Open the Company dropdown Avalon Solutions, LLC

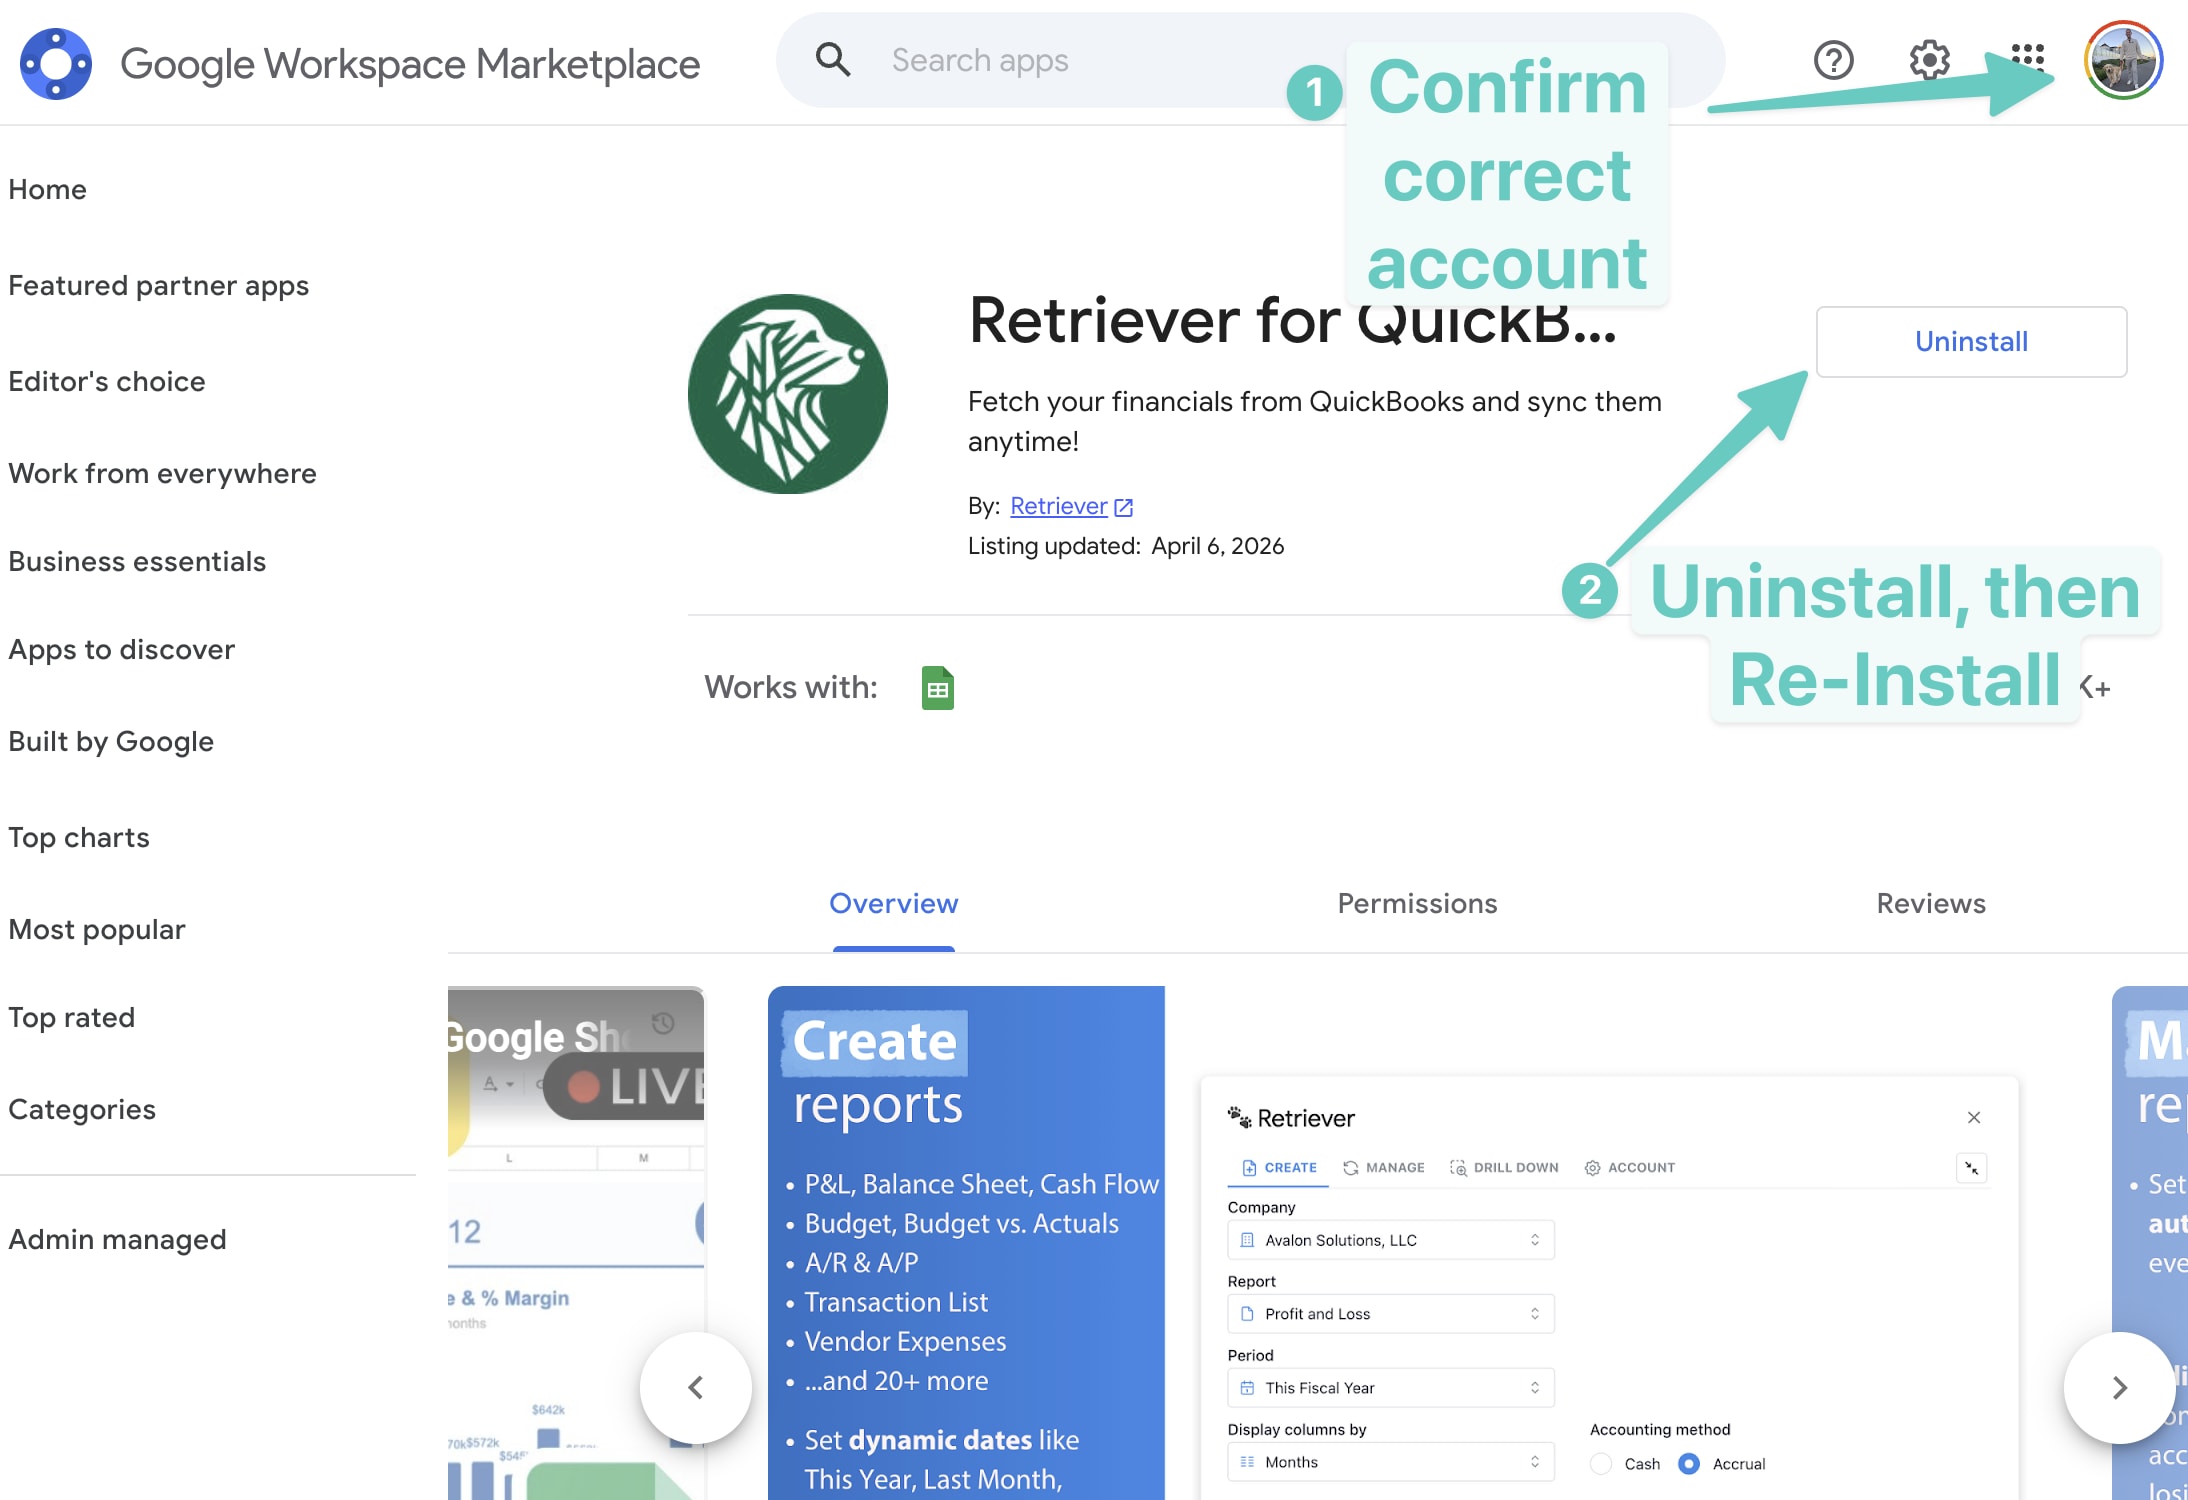(x=1390, y=1240)
